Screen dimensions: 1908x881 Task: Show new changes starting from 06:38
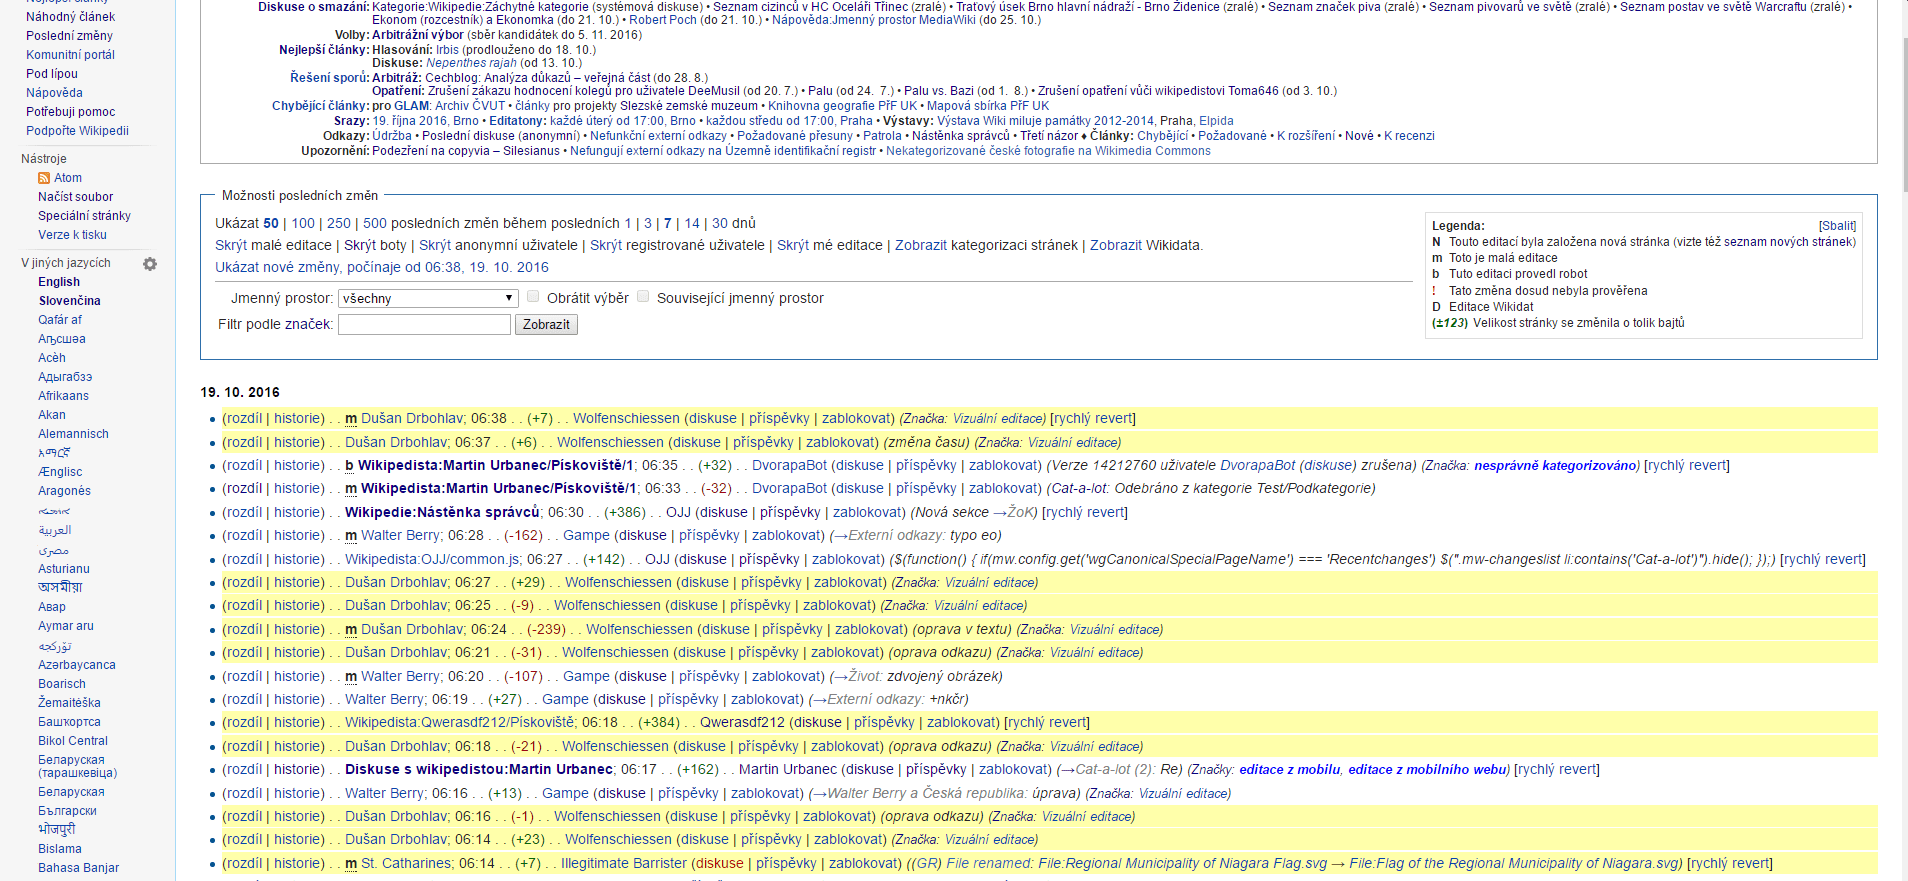(x=382, y=267)
